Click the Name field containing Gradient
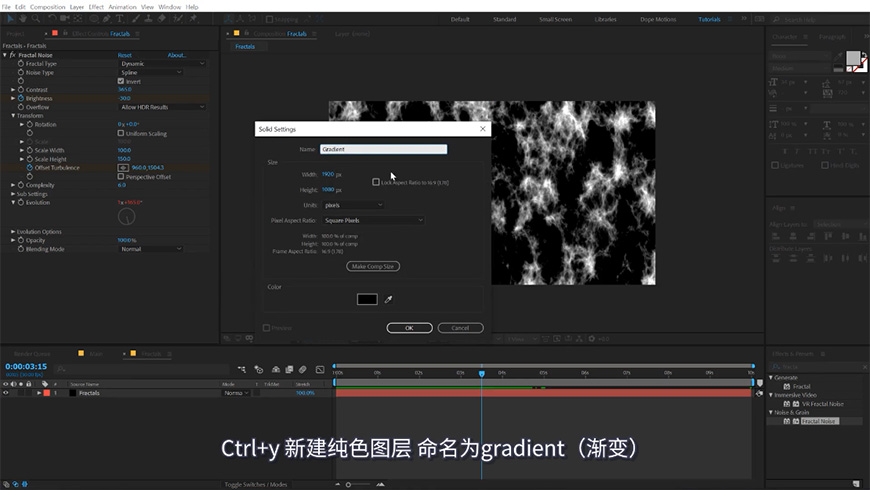Screen dimensions: 870x490 pos(383,149)
